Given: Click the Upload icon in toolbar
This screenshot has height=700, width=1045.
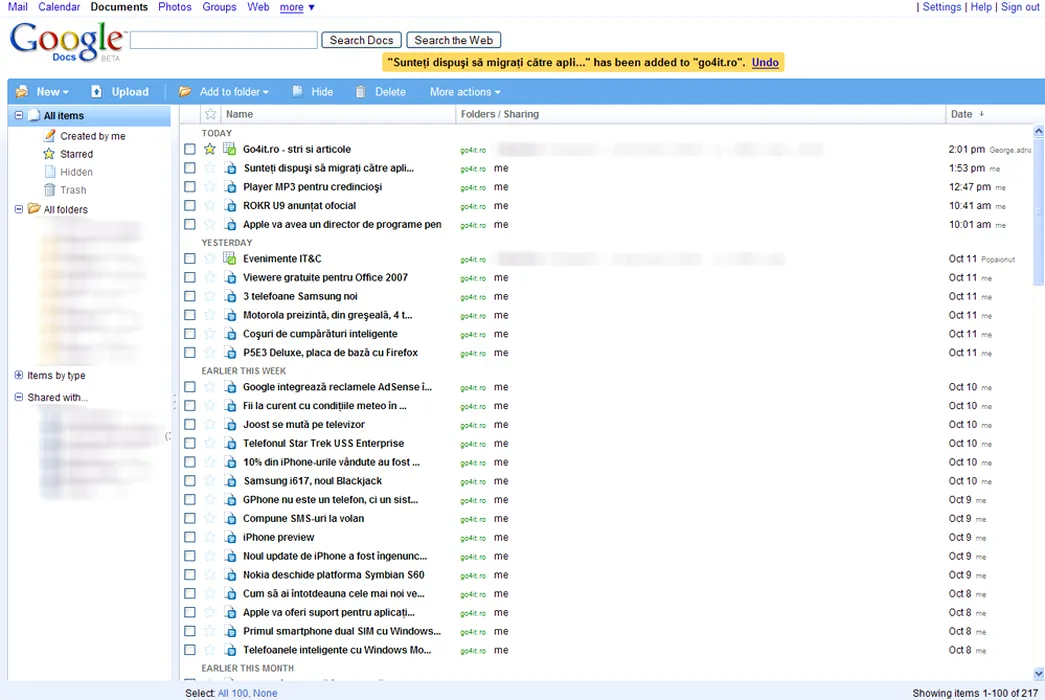Looking at the screenshot, I should click(97, 91).
